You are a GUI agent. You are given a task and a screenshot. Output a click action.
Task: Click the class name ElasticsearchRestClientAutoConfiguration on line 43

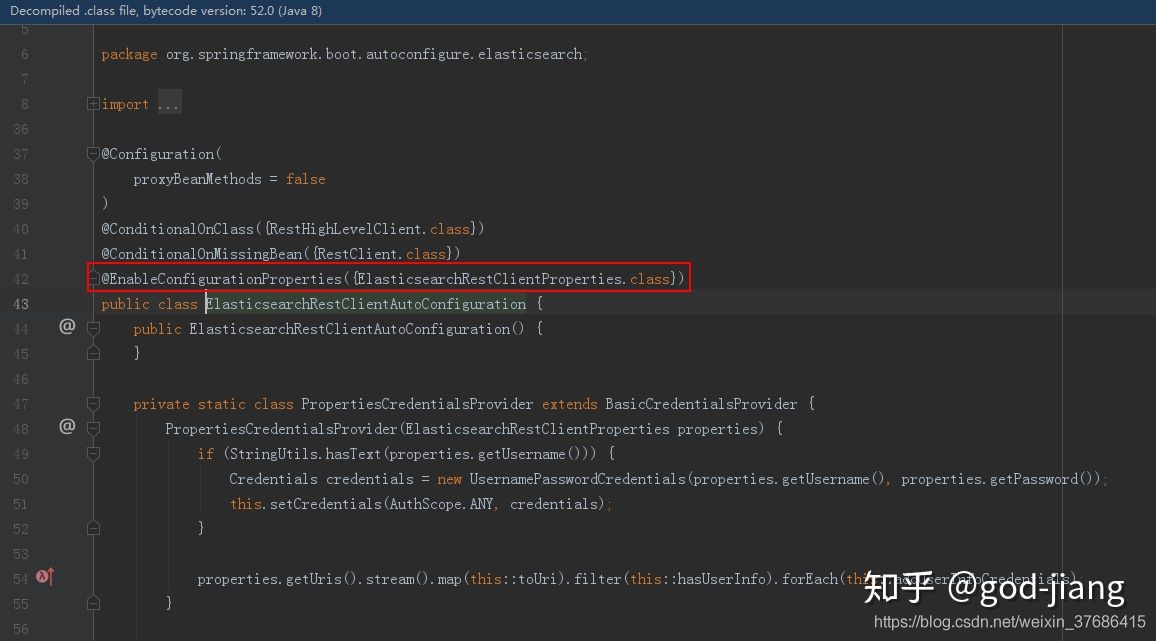[366, 304]
